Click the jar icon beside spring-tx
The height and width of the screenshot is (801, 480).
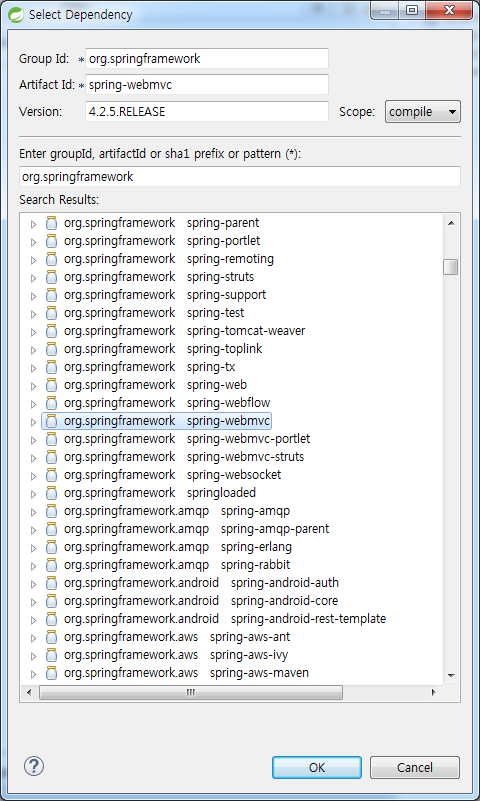pos(51,367)
